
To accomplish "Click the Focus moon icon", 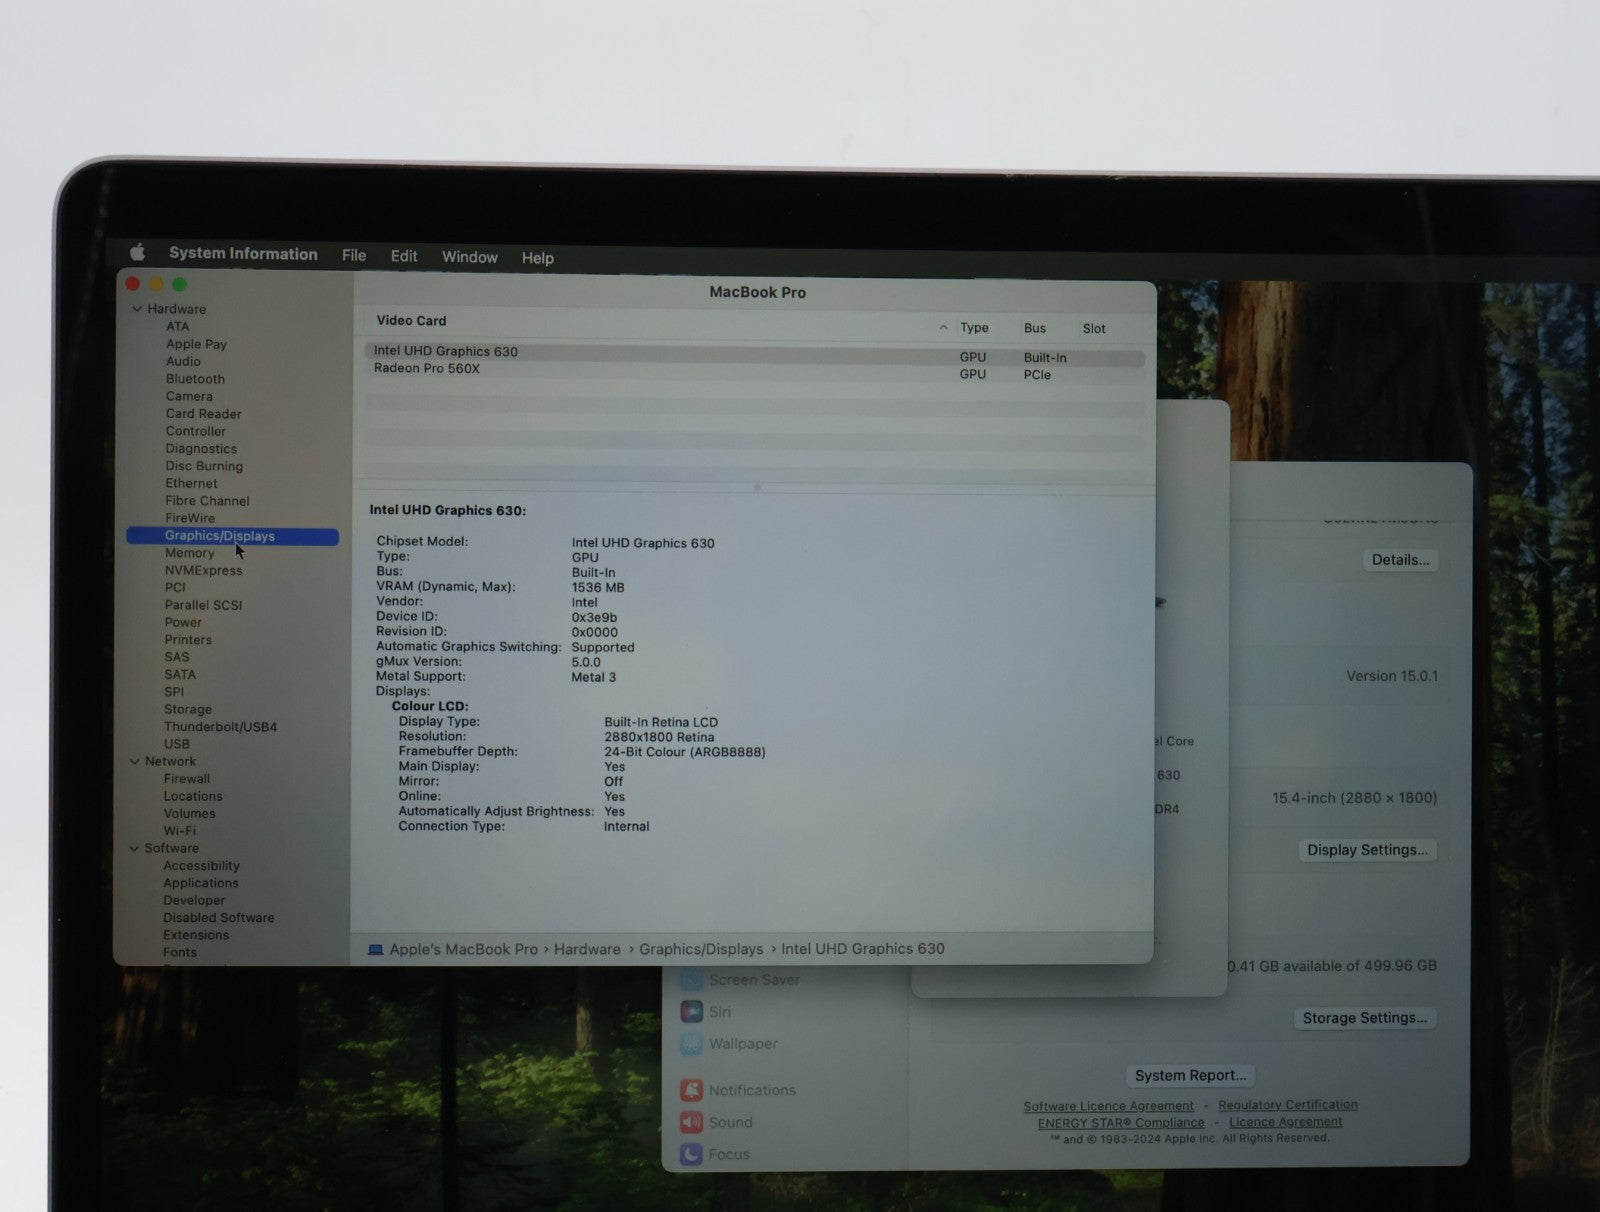I will (x=691, y=1154).
